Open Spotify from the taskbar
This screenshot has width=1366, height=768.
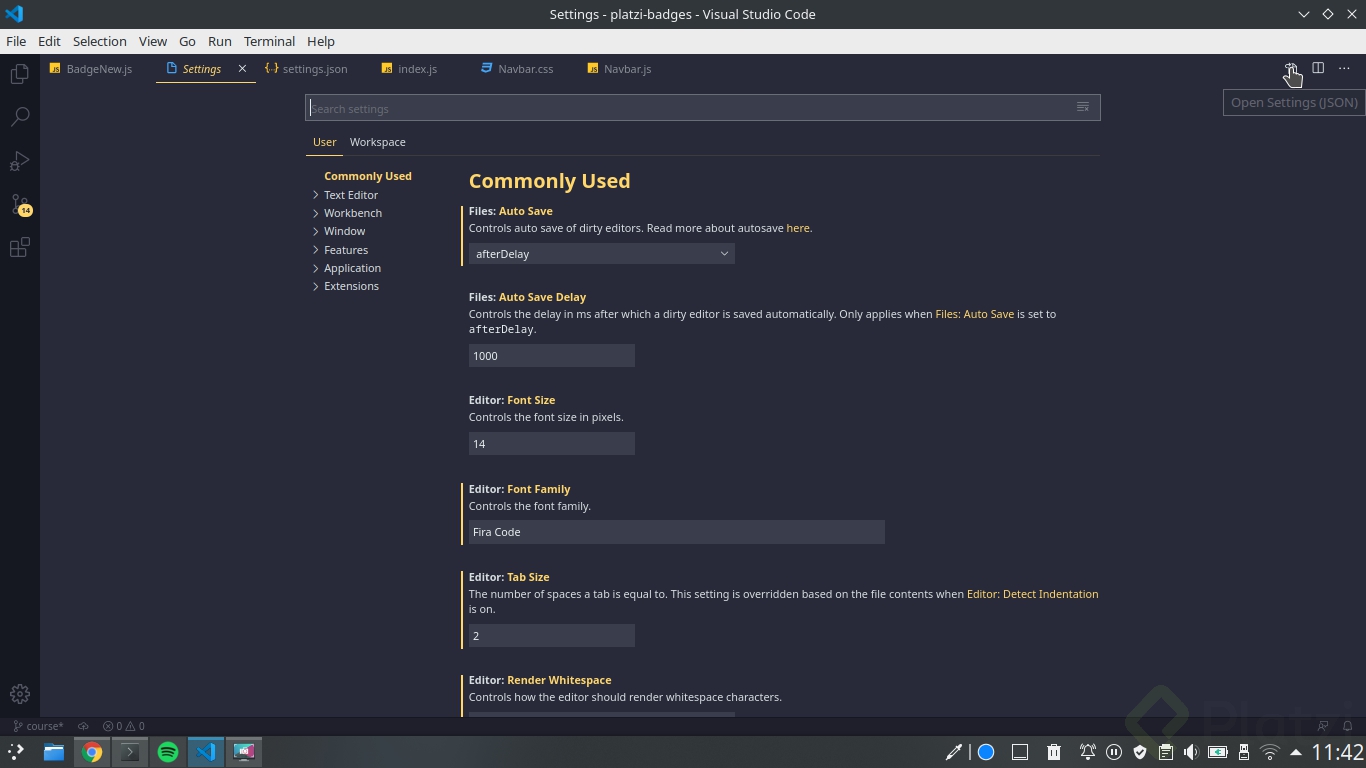point(168,752)
